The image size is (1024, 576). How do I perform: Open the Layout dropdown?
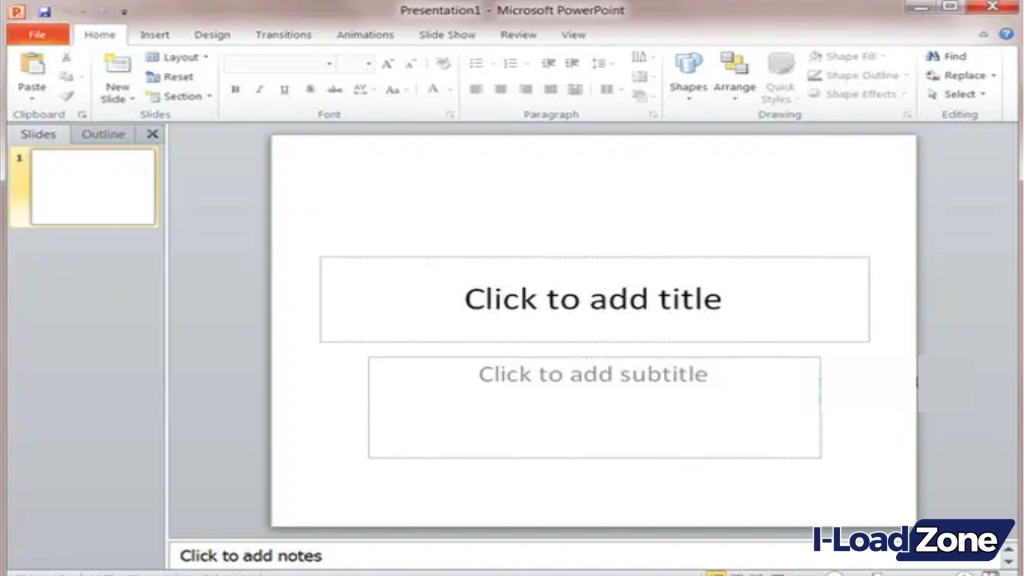pyautogui.click(x=178, y=57)
